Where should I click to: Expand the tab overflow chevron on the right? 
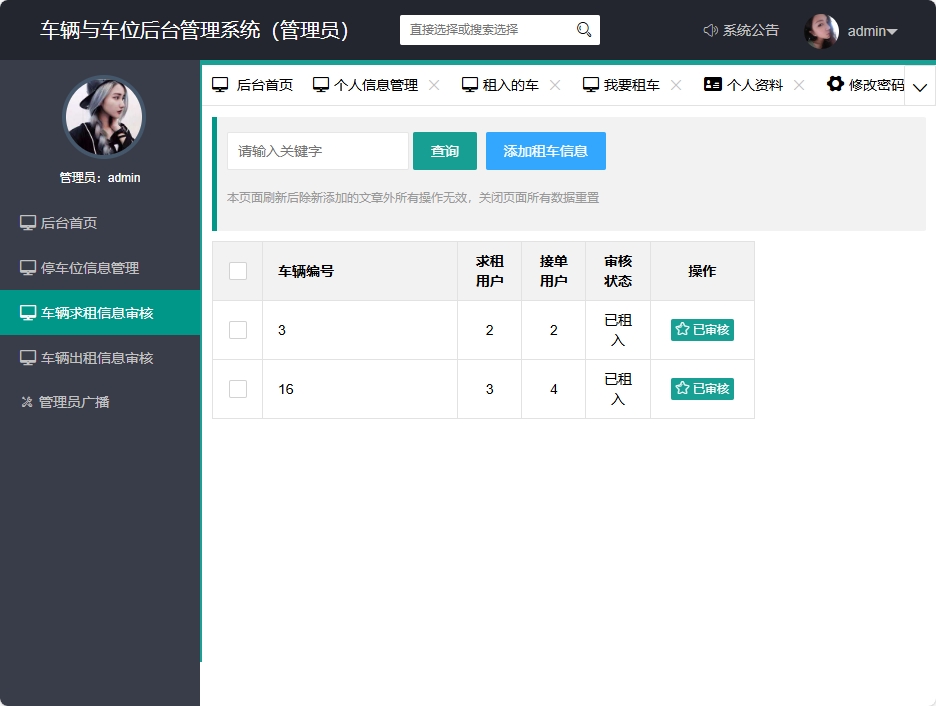tap(918, 88)
